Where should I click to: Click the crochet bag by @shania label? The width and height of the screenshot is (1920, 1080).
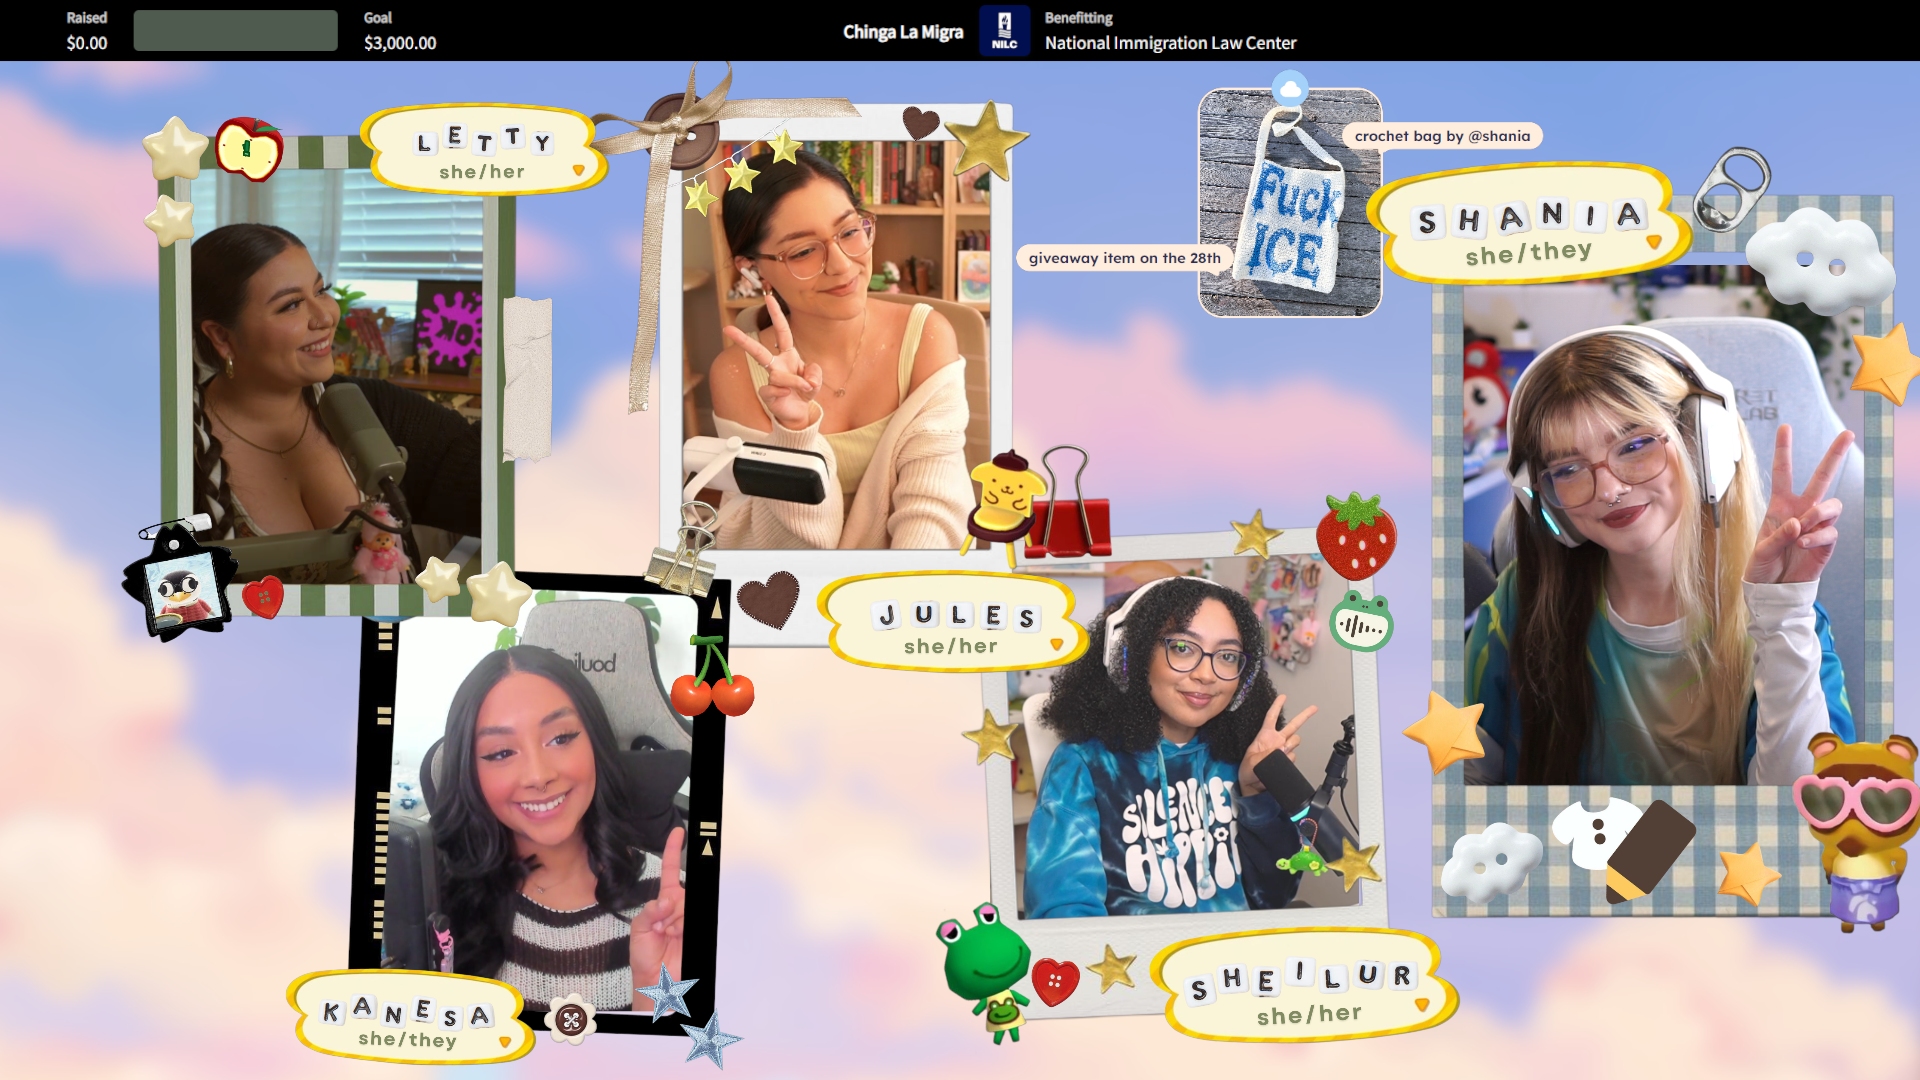tap(1442, 136)
